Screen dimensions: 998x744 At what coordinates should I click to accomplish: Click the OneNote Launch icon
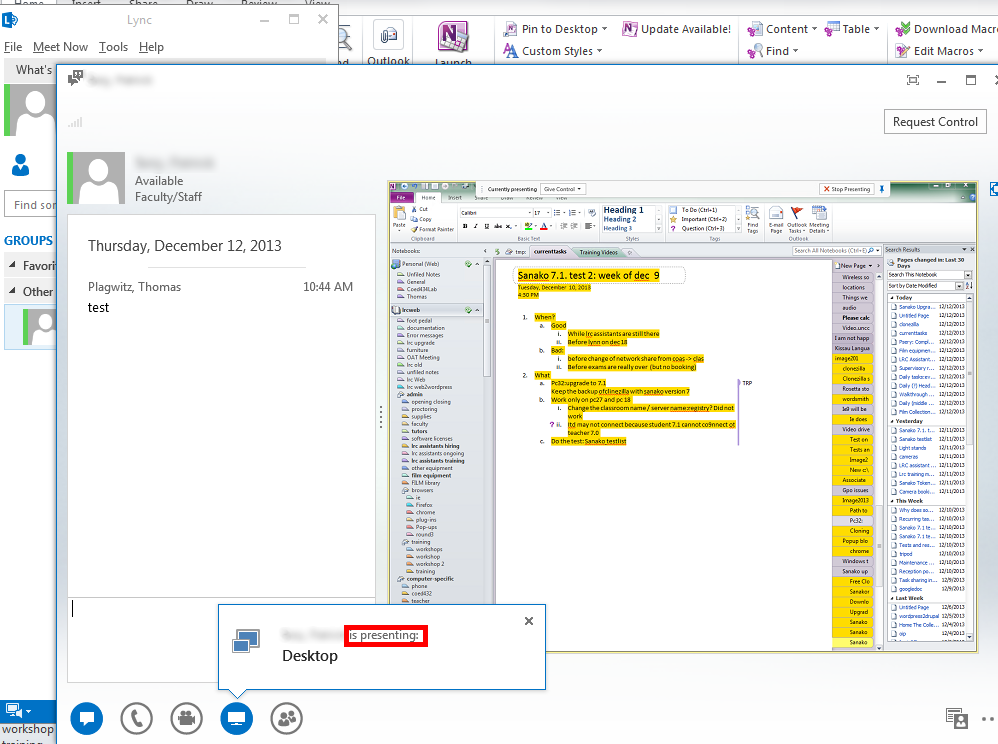pos(453,42)
